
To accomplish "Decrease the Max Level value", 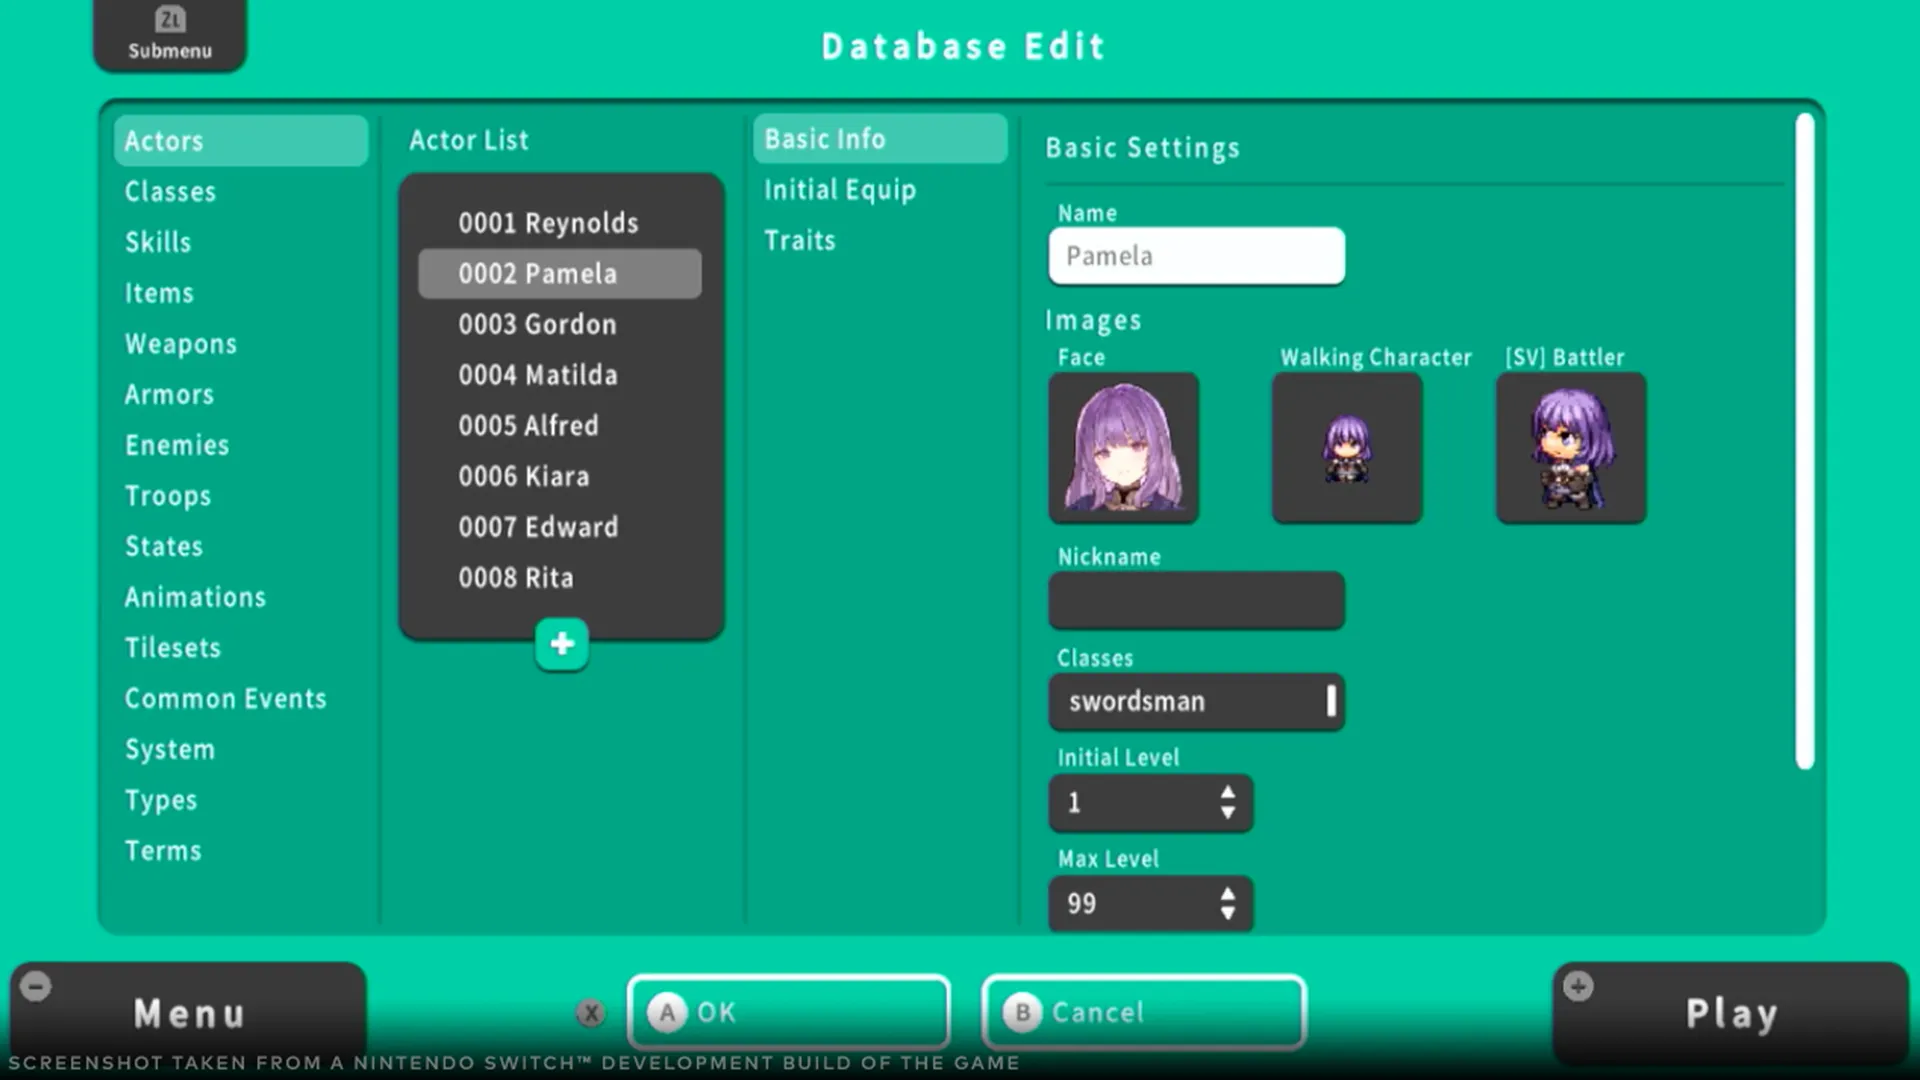I will pos(1228,915).
